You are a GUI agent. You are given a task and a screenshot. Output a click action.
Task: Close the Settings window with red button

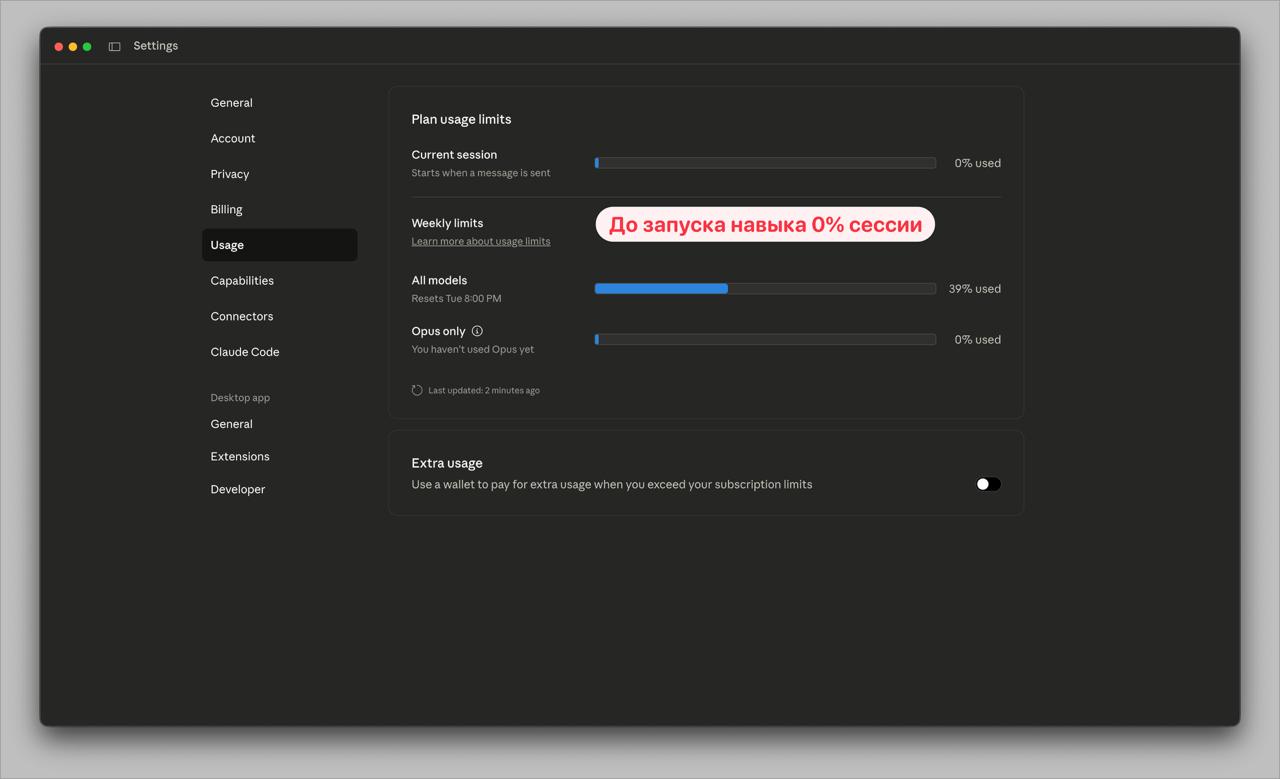(59, 47)
